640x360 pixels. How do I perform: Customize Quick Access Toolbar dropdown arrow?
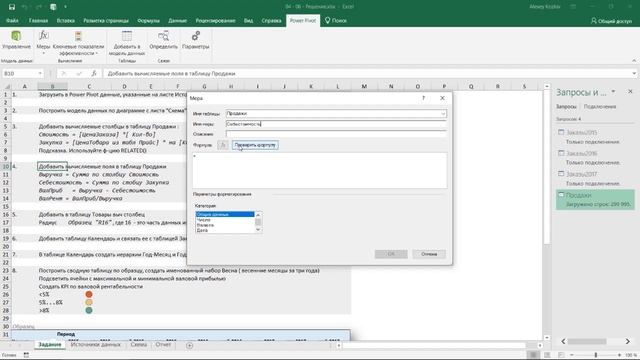point(65,7)
